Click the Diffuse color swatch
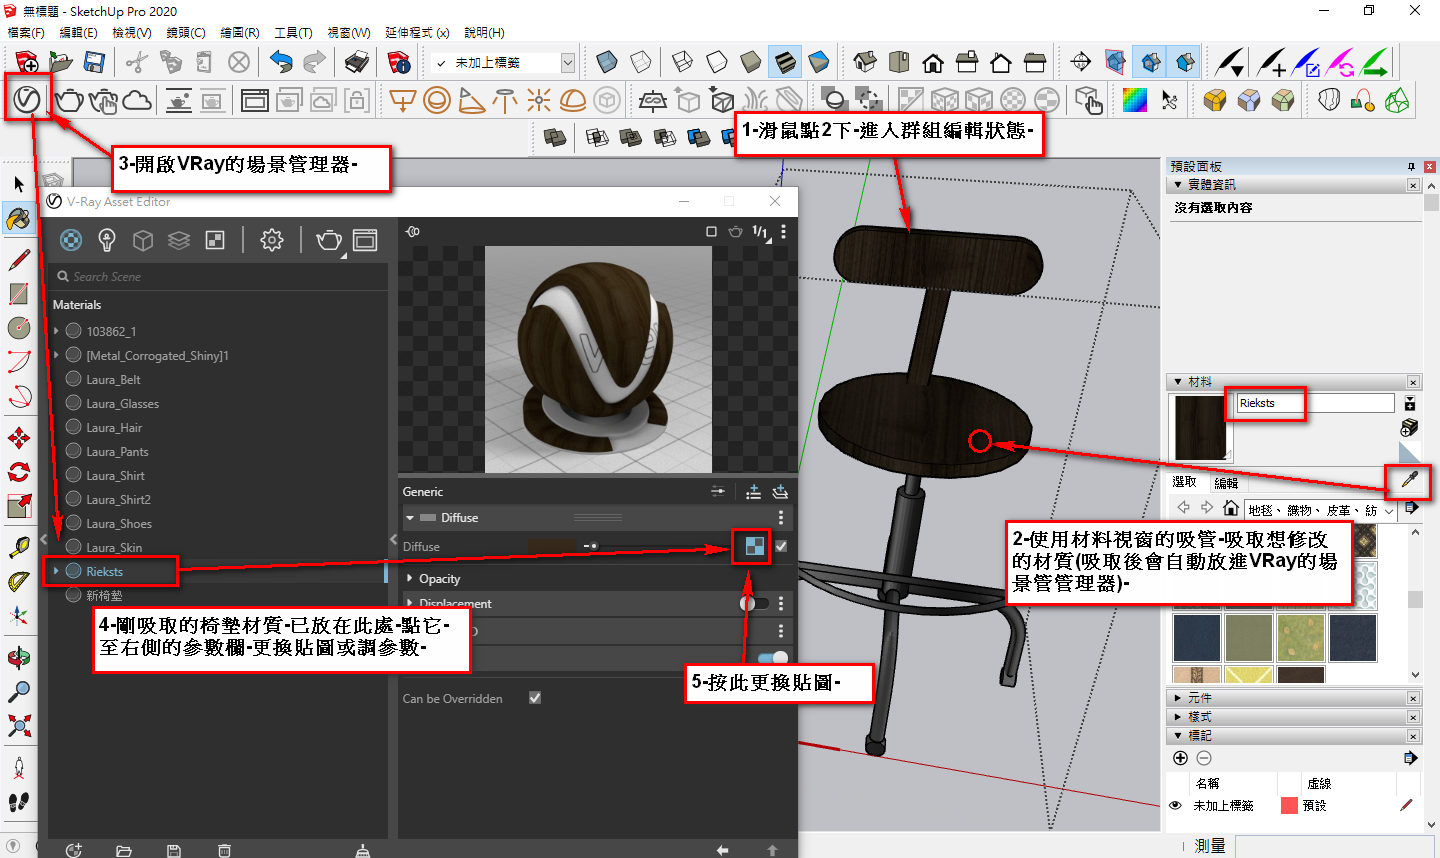Image resolution: width=1440 pixels, height=858 pixels. point(551,546)
